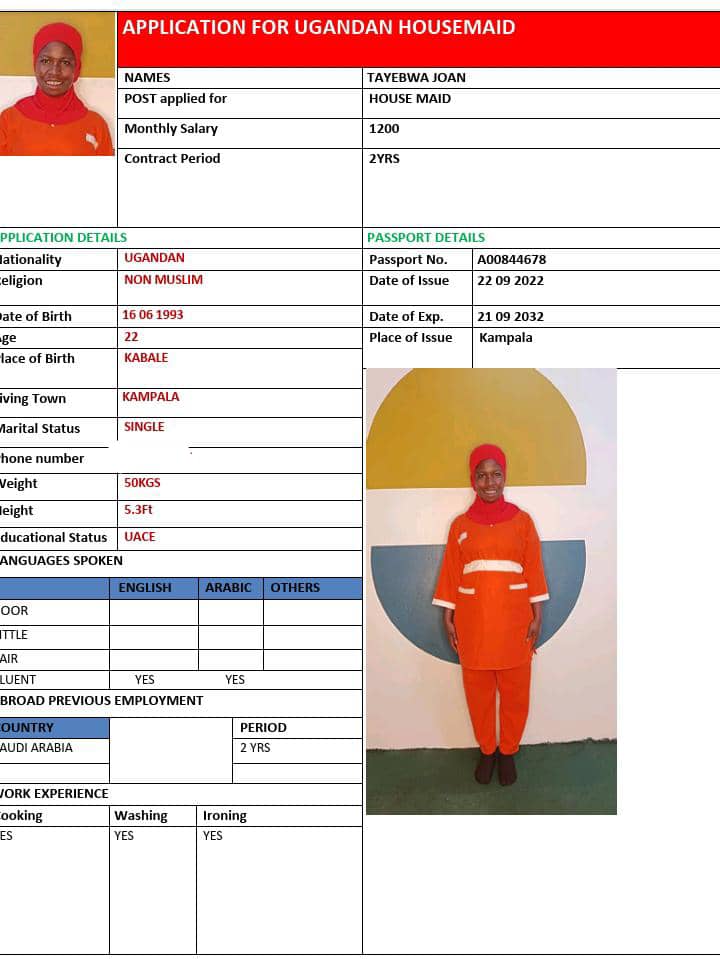Select the Place of Issue value Kampala
This screenshot has width=720, height=959.
pos(506,338)
